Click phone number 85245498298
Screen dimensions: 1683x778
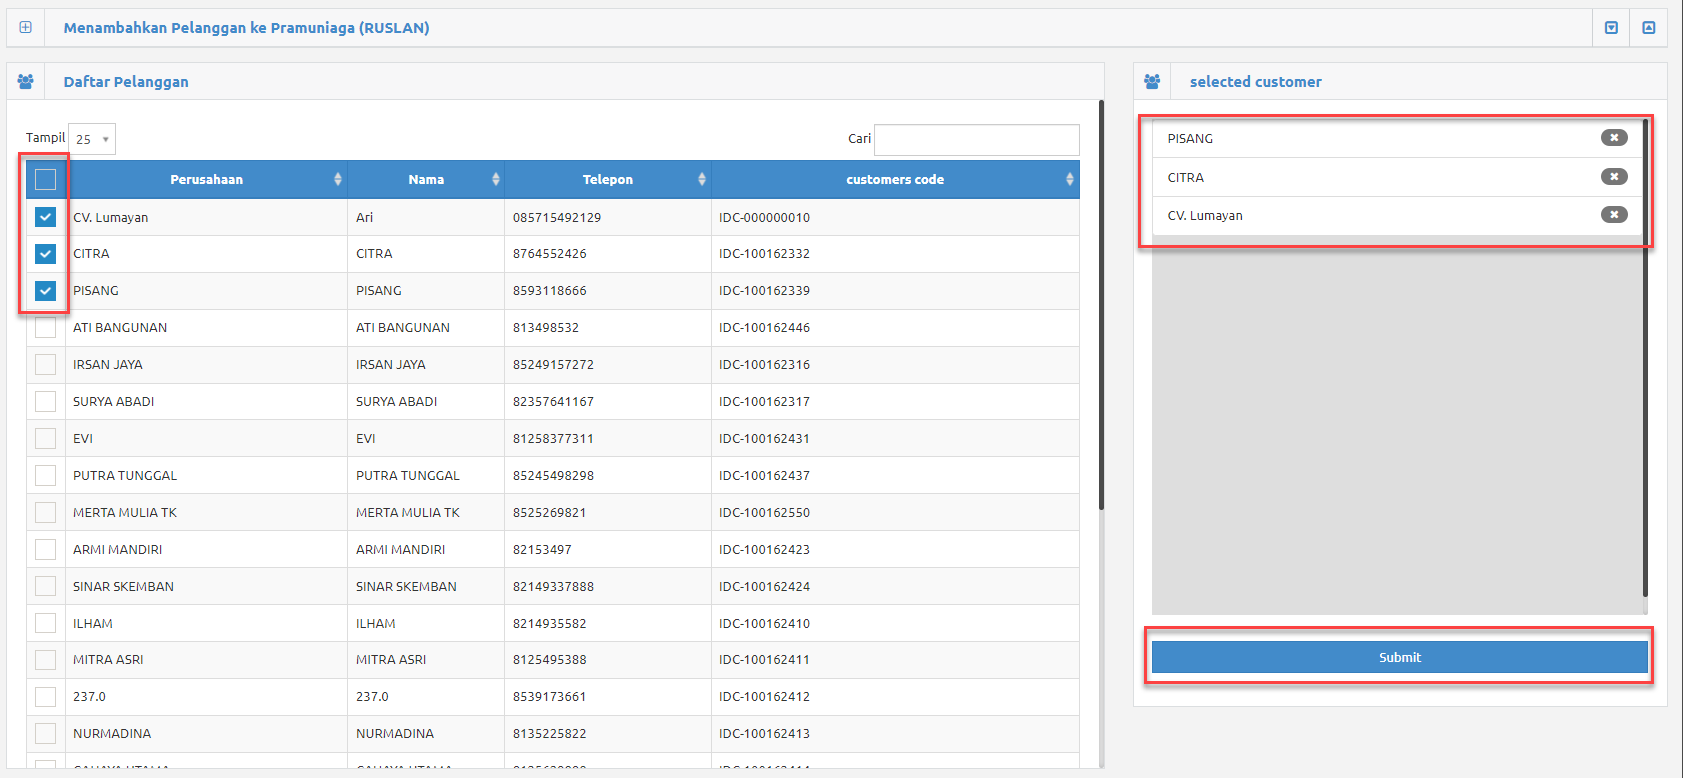coord(553,476)
